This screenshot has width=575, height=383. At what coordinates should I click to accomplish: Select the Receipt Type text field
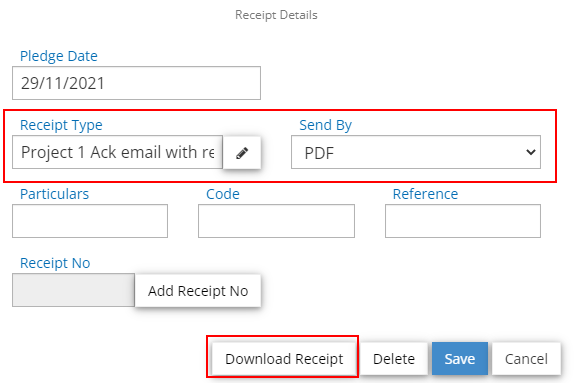pyautogui.click(x=117, y=152)
